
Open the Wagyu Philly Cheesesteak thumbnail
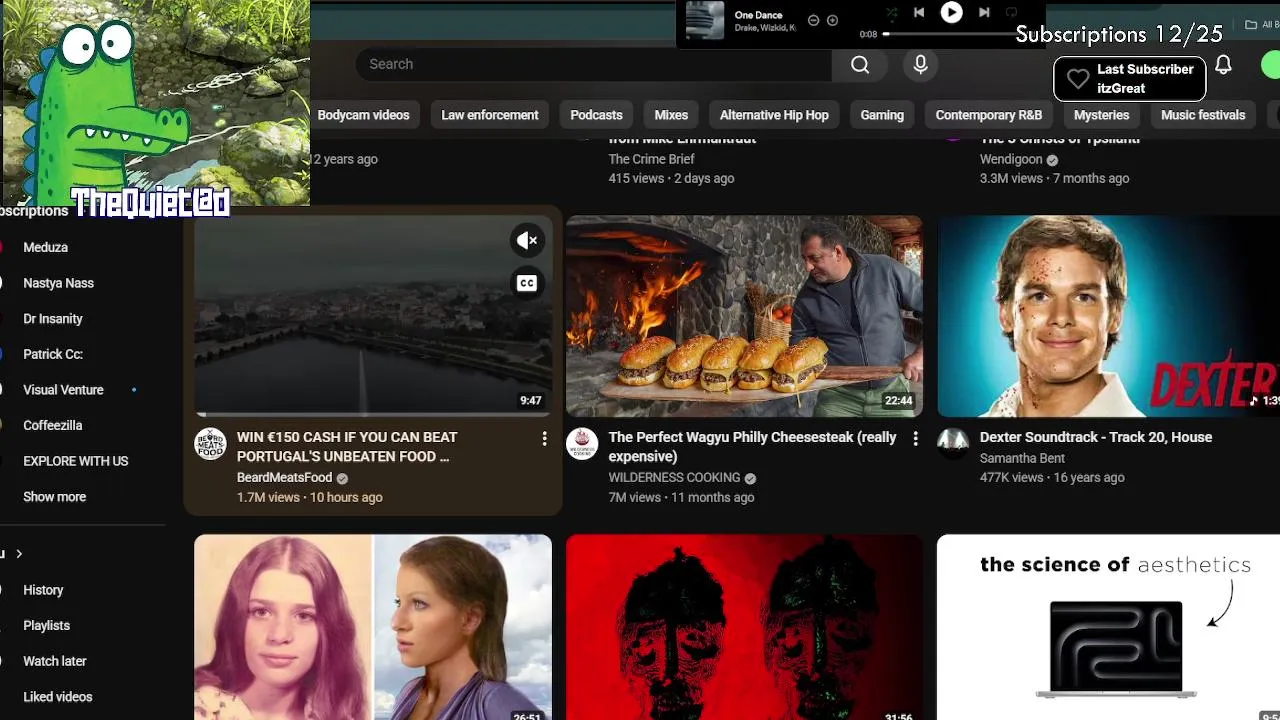pyautogui.click(x=744, y=316)
